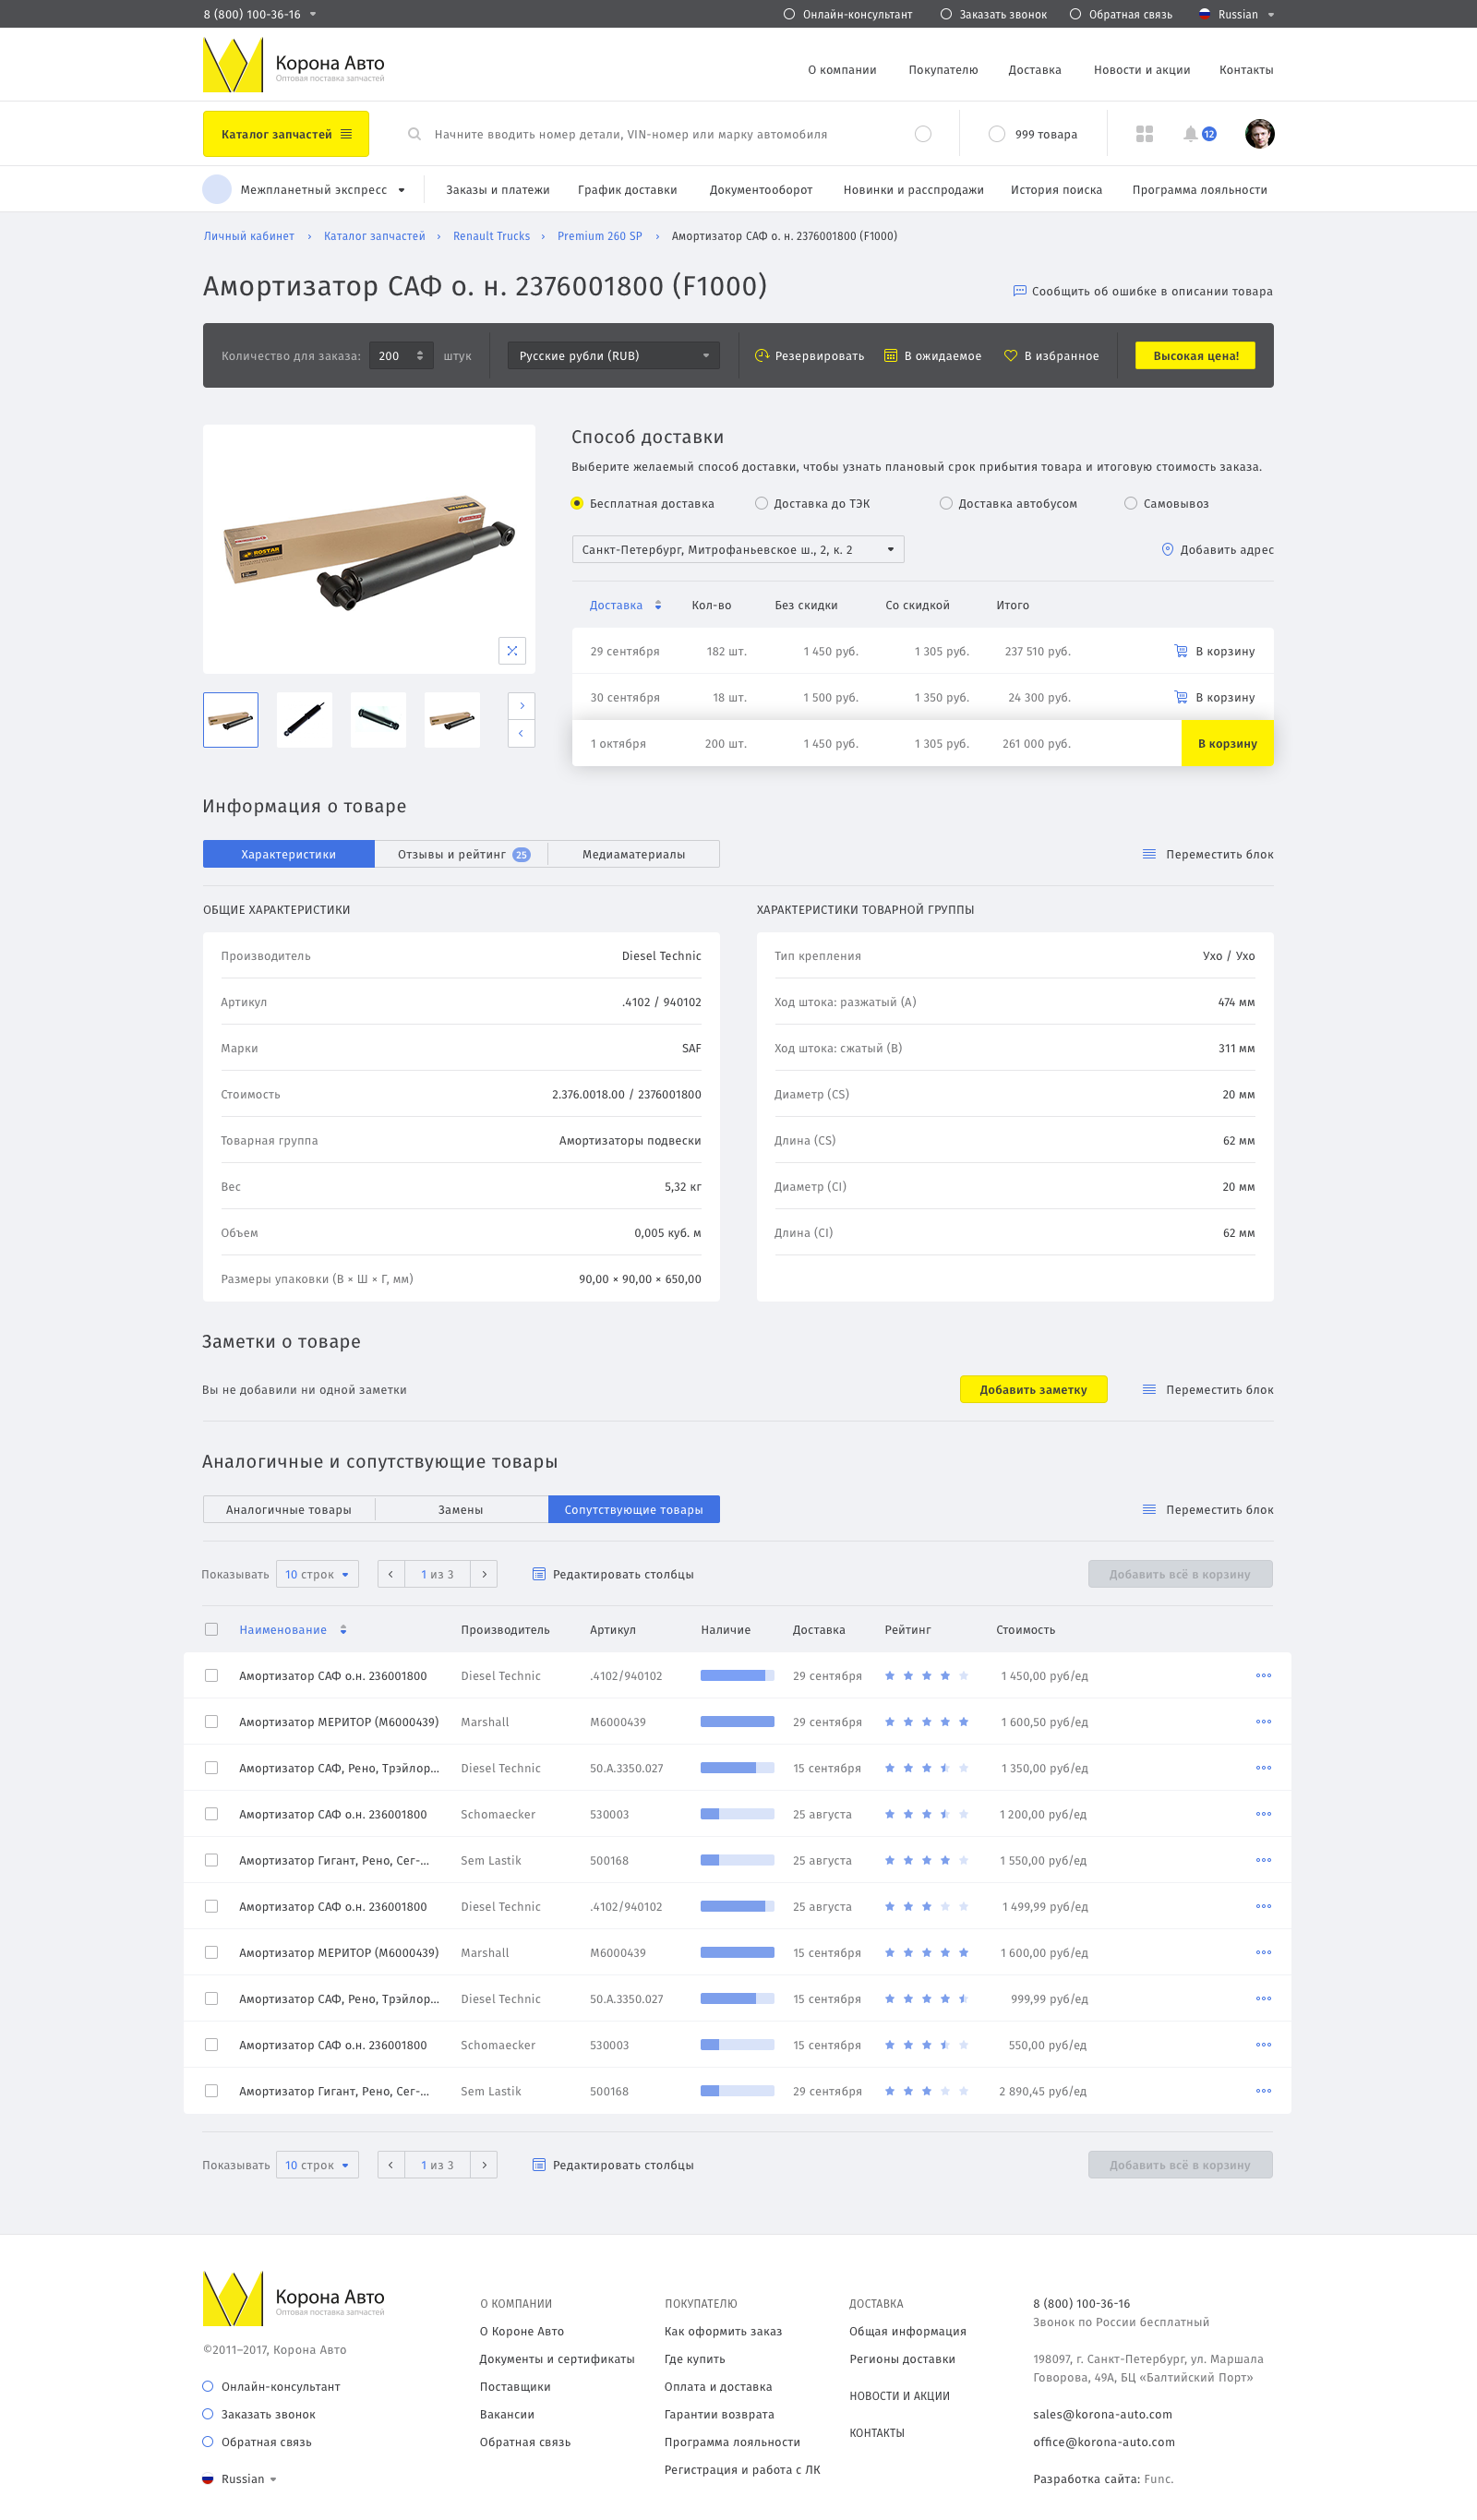
Task: Click the user avatar photo
Action: point(1259,134)
